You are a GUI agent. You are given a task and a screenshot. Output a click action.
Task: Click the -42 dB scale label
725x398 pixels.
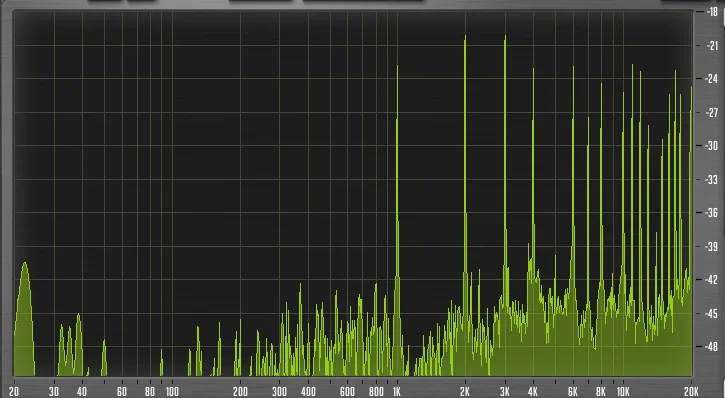(712, 279)
